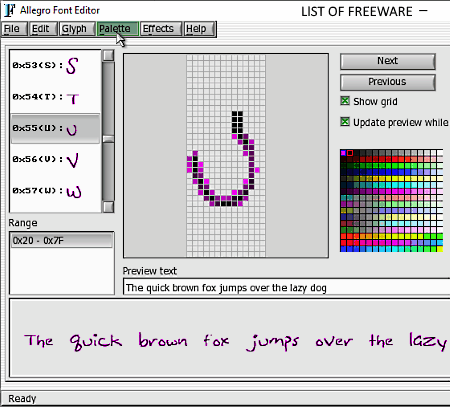Select glyph 0x55 (U) in list
Image resolution: width=450 pixels, height=407 pixels.
click(55, 128)
